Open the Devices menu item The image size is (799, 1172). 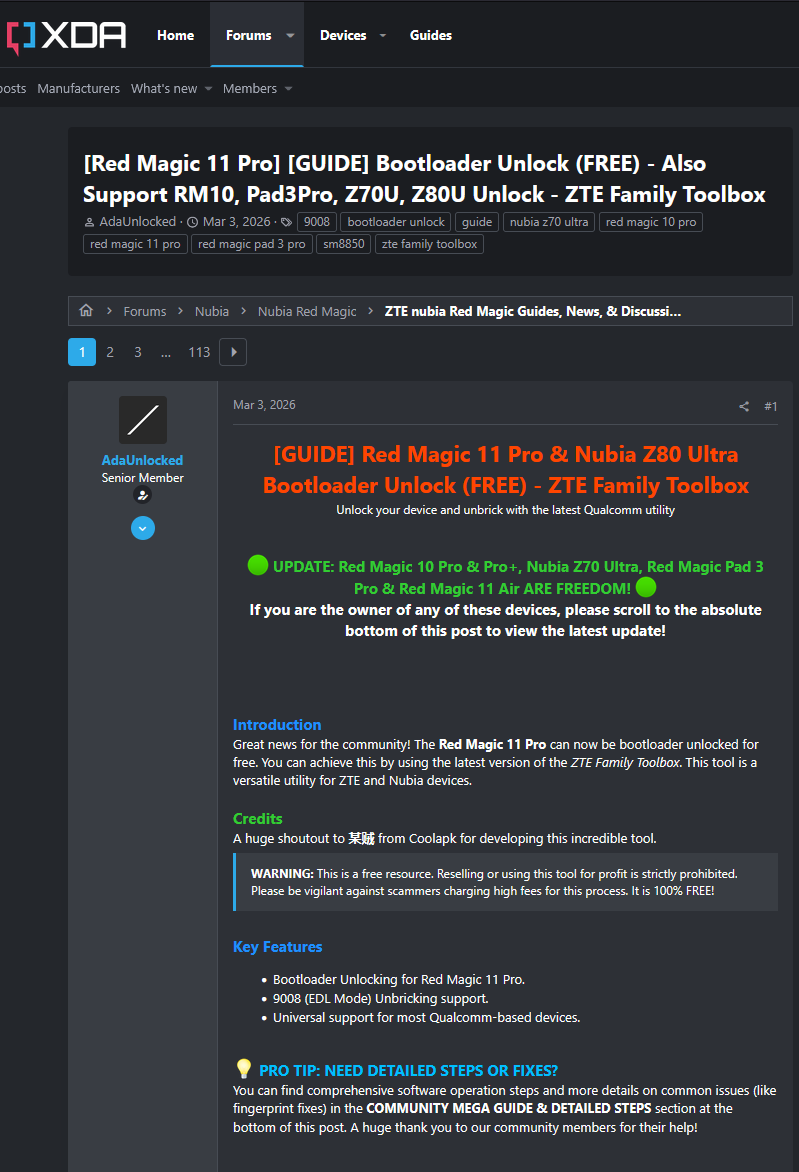tap(343, 35)
